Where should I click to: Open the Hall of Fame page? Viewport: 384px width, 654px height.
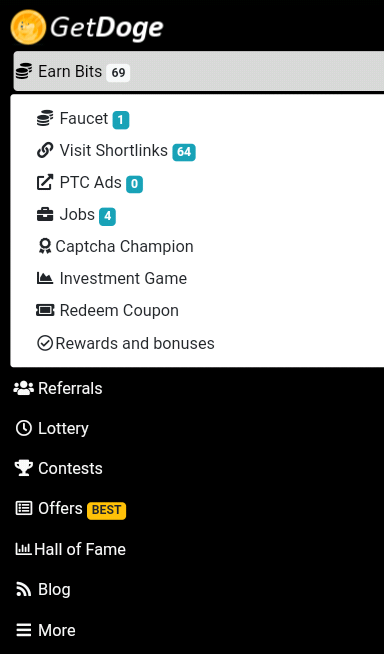pyautogui.click(x=70, y=549)
